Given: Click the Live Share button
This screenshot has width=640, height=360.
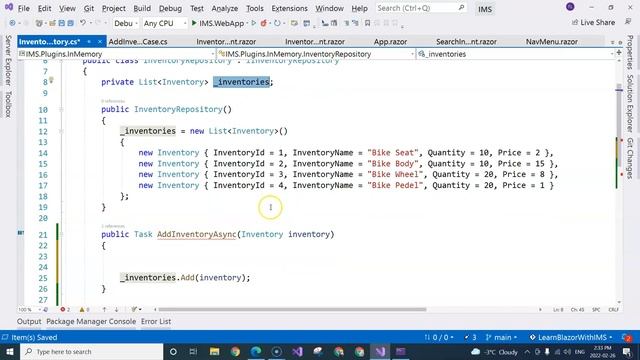Looking at the screenshot, I should pos(593,22).
